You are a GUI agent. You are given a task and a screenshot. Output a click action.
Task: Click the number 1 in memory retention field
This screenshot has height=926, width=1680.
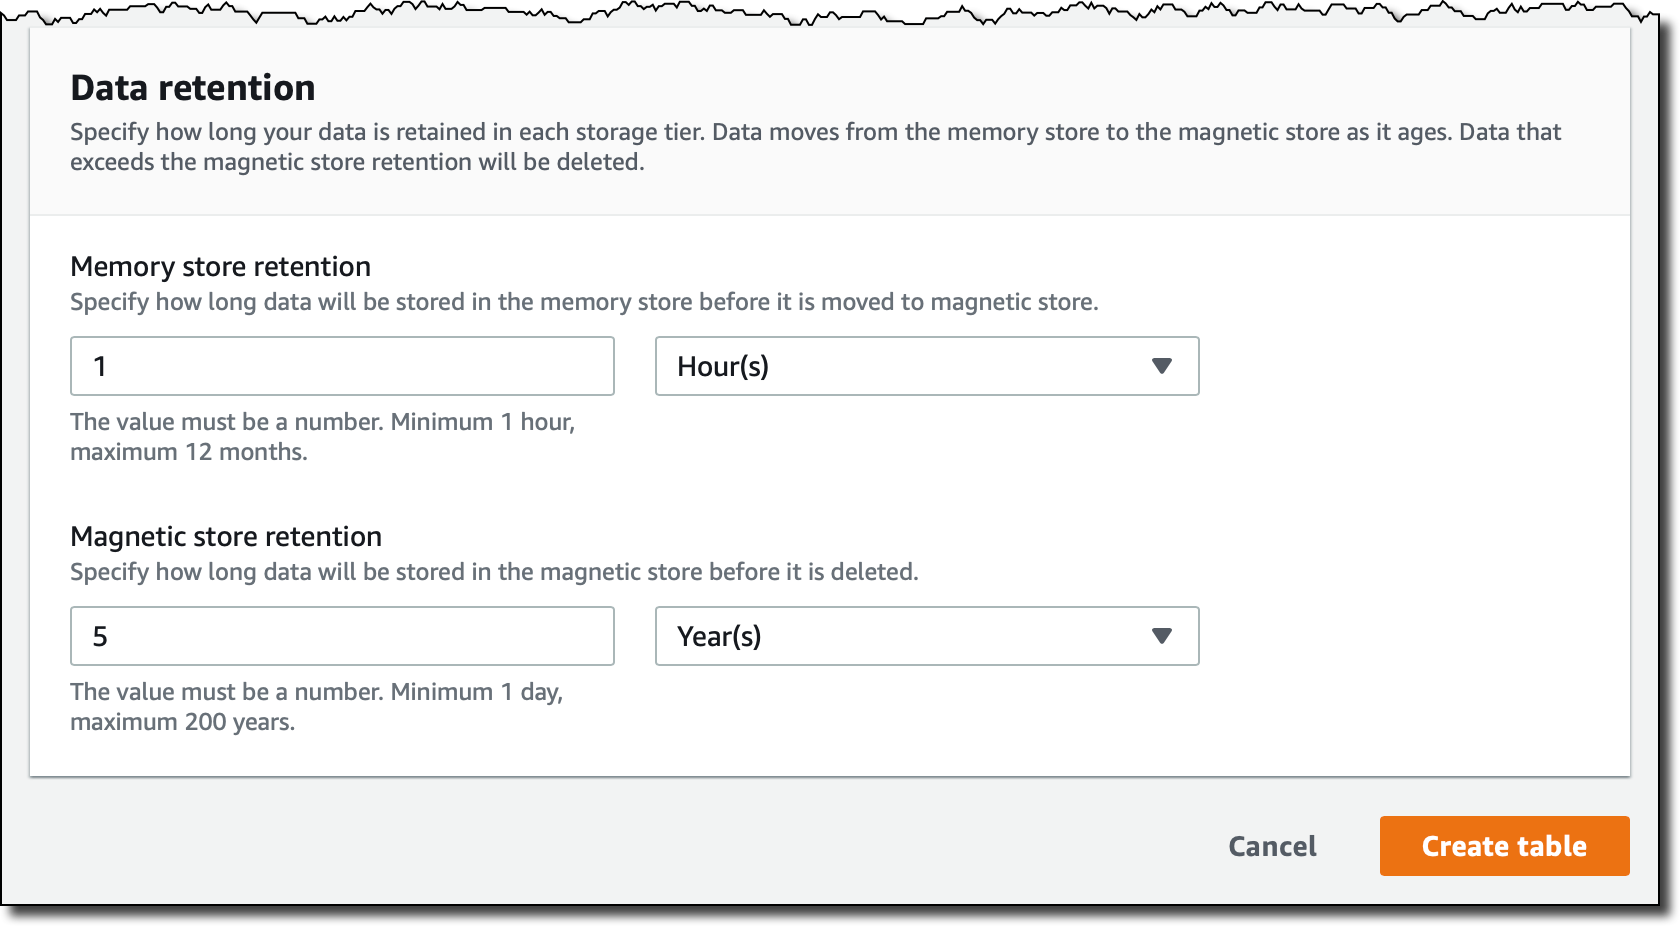[100, 366]
